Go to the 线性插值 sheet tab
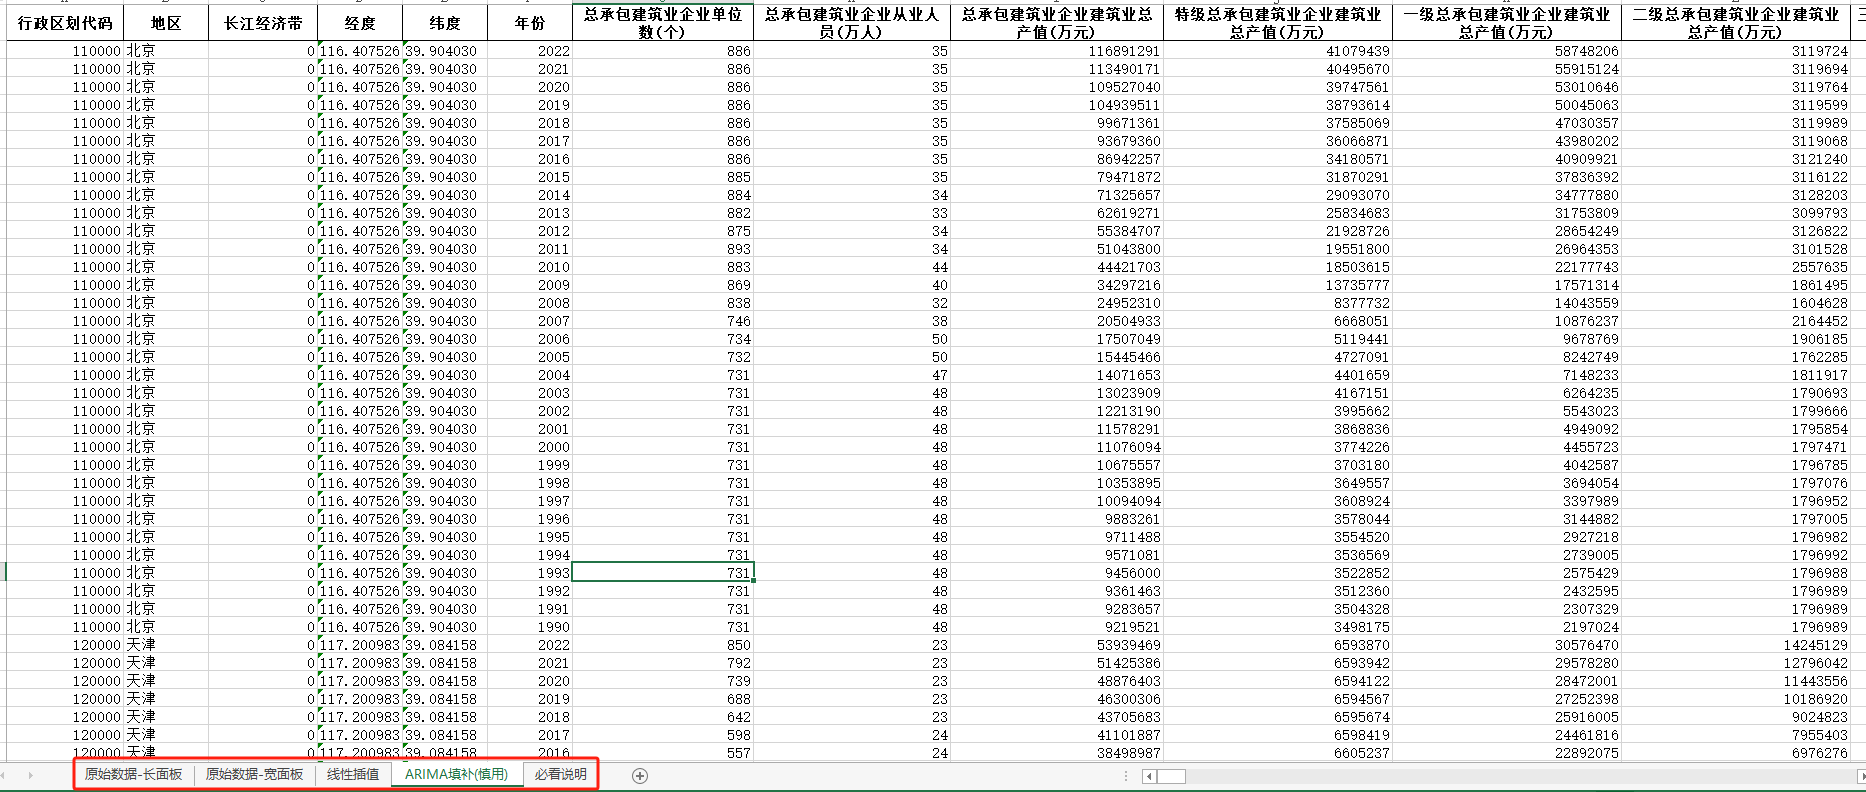1866x792 pixels. (x=353, y=774)
